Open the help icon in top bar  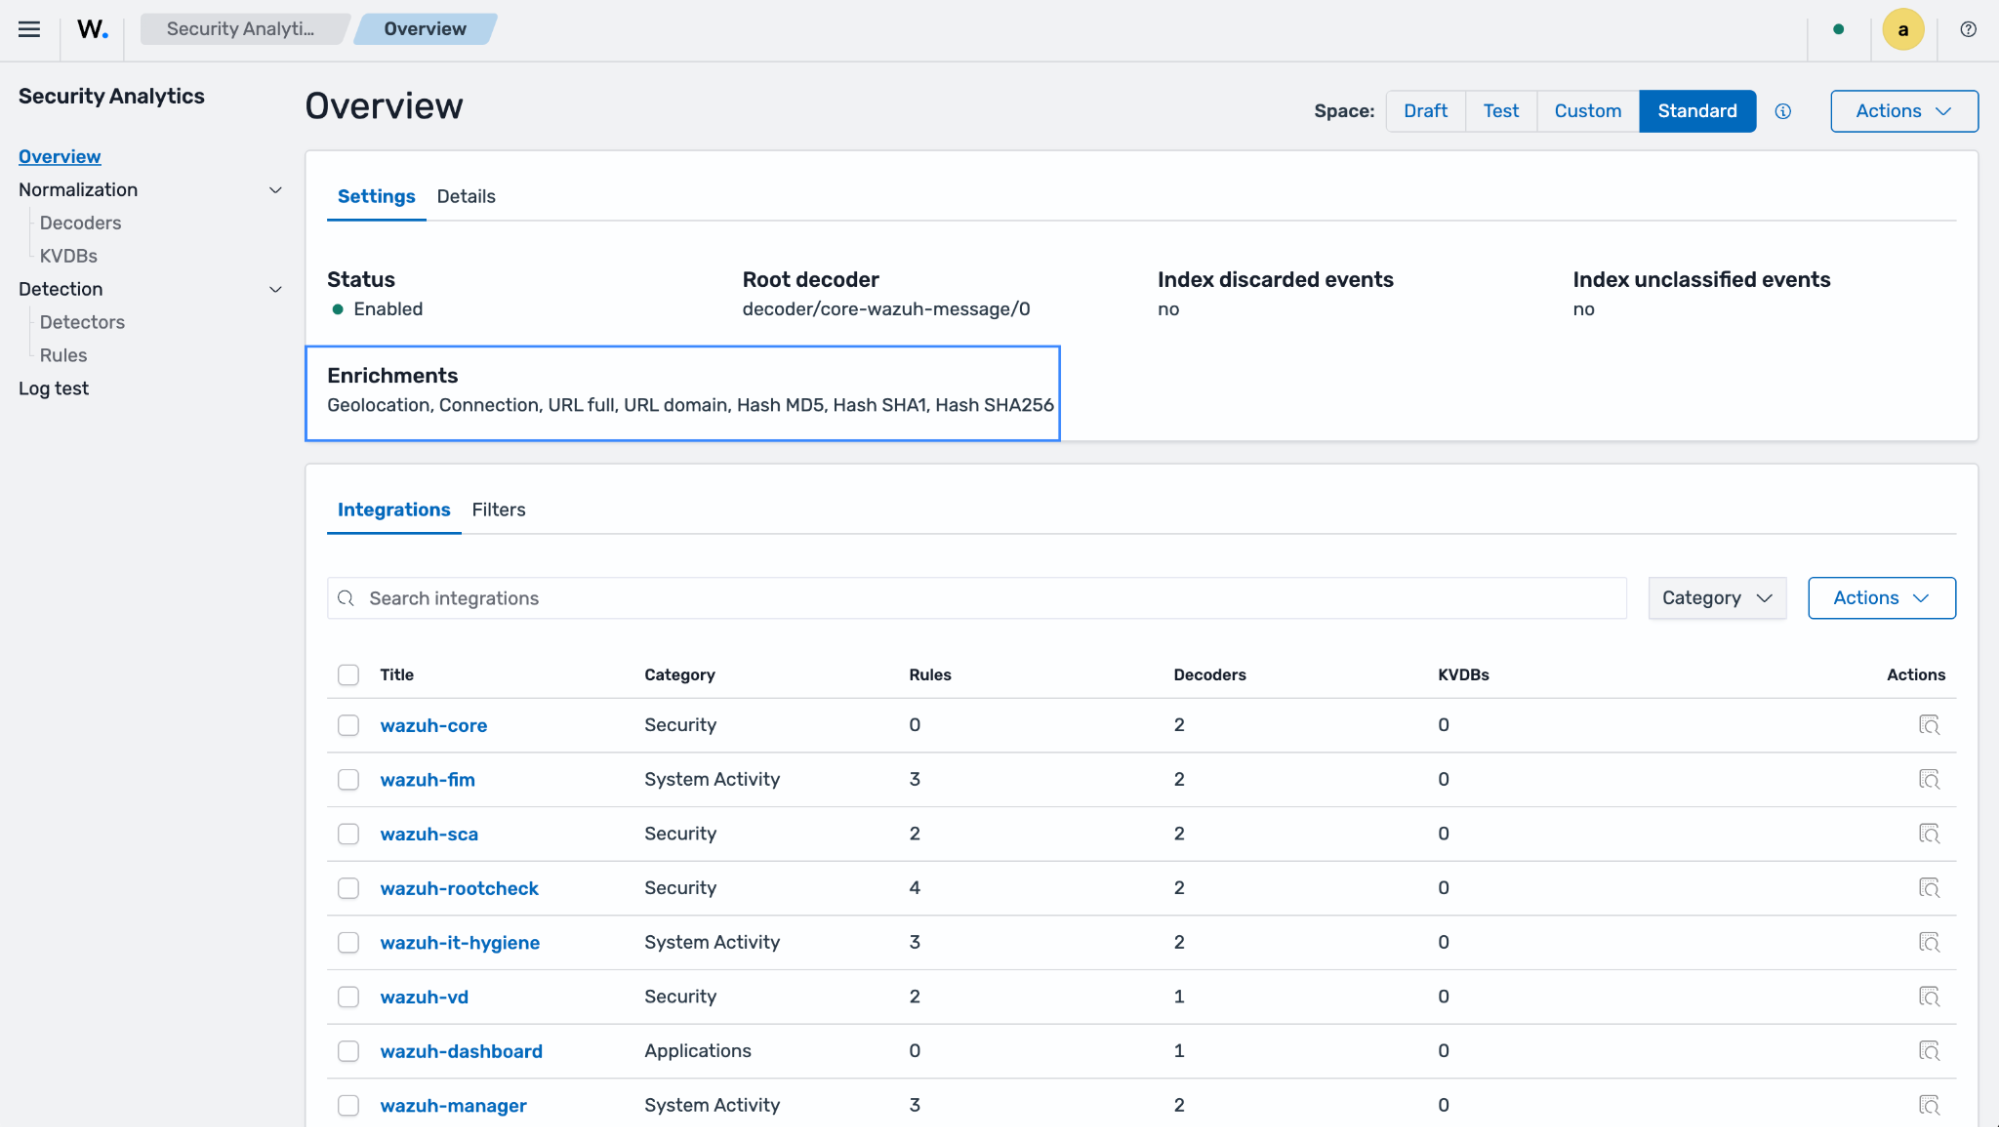click(x=1968, y=29)
